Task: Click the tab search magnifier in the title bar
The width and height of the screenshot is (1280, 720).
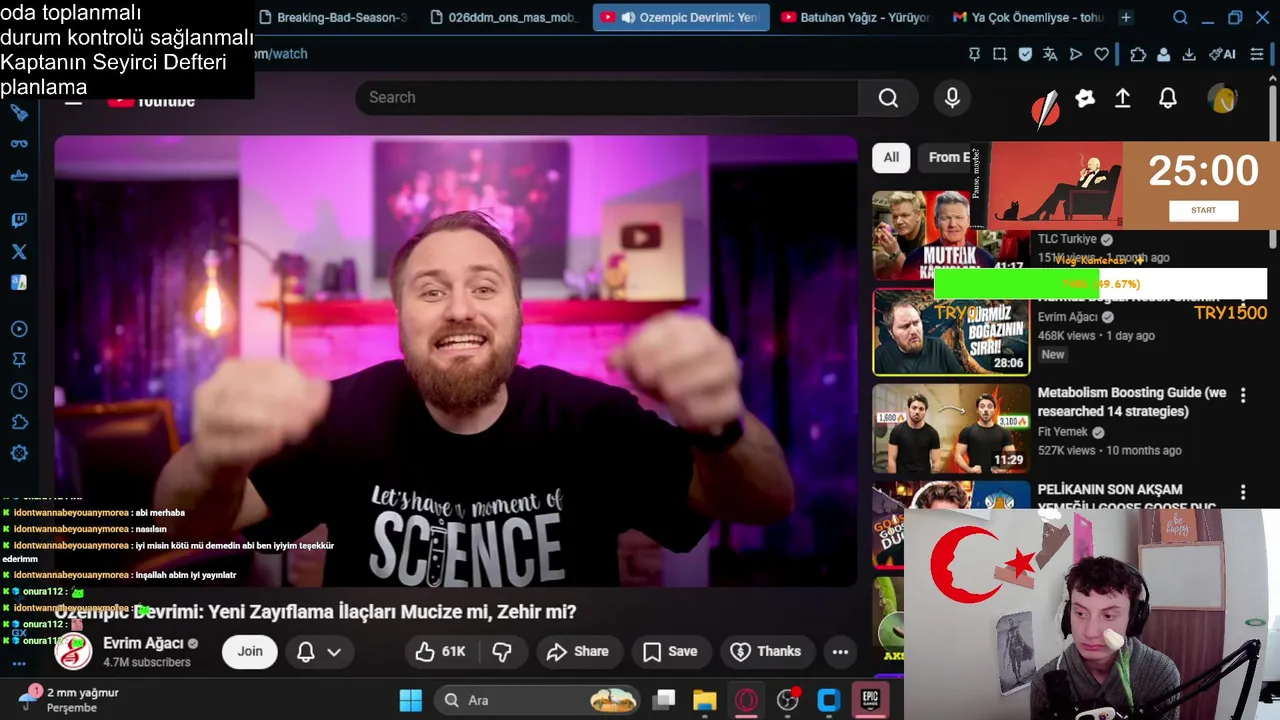Action: pos(1180,18)
